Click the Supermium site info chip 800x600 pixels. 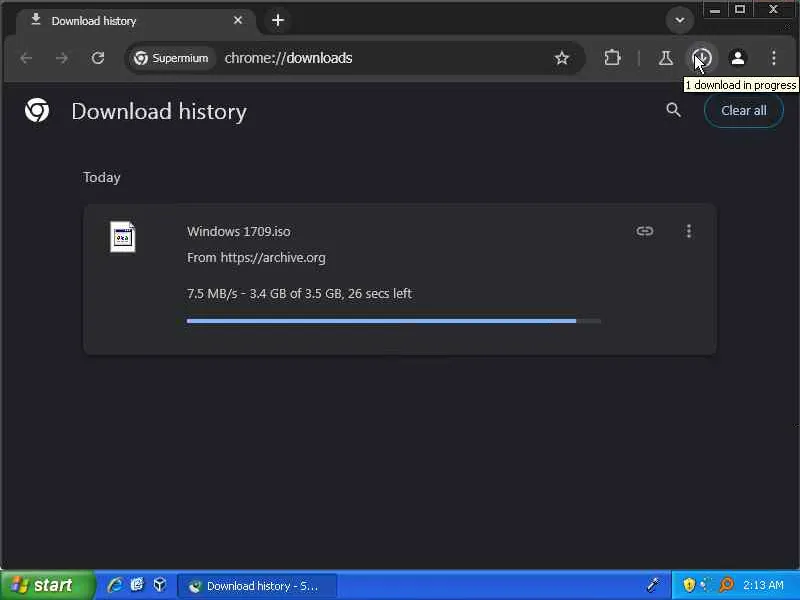[171, 58]
